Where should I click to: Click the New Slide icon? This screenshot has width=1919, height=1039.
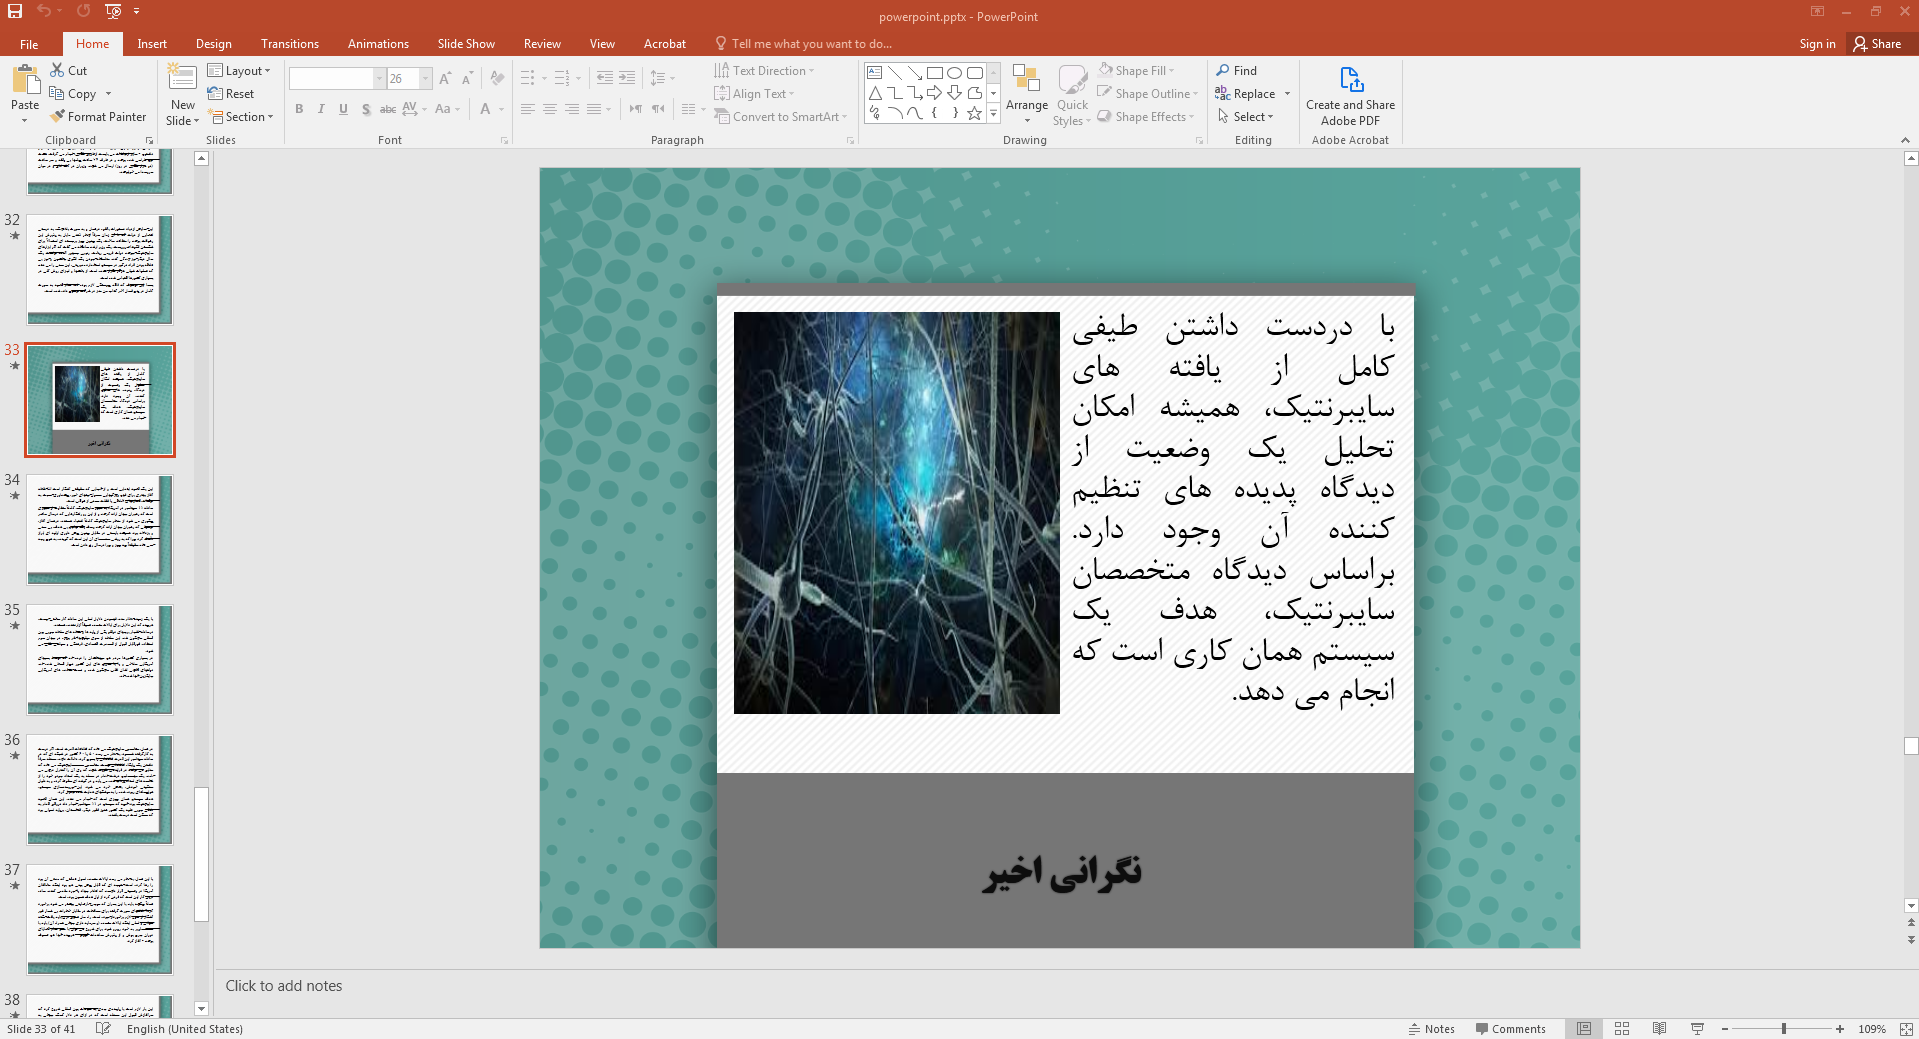click(x=182, y=78)
